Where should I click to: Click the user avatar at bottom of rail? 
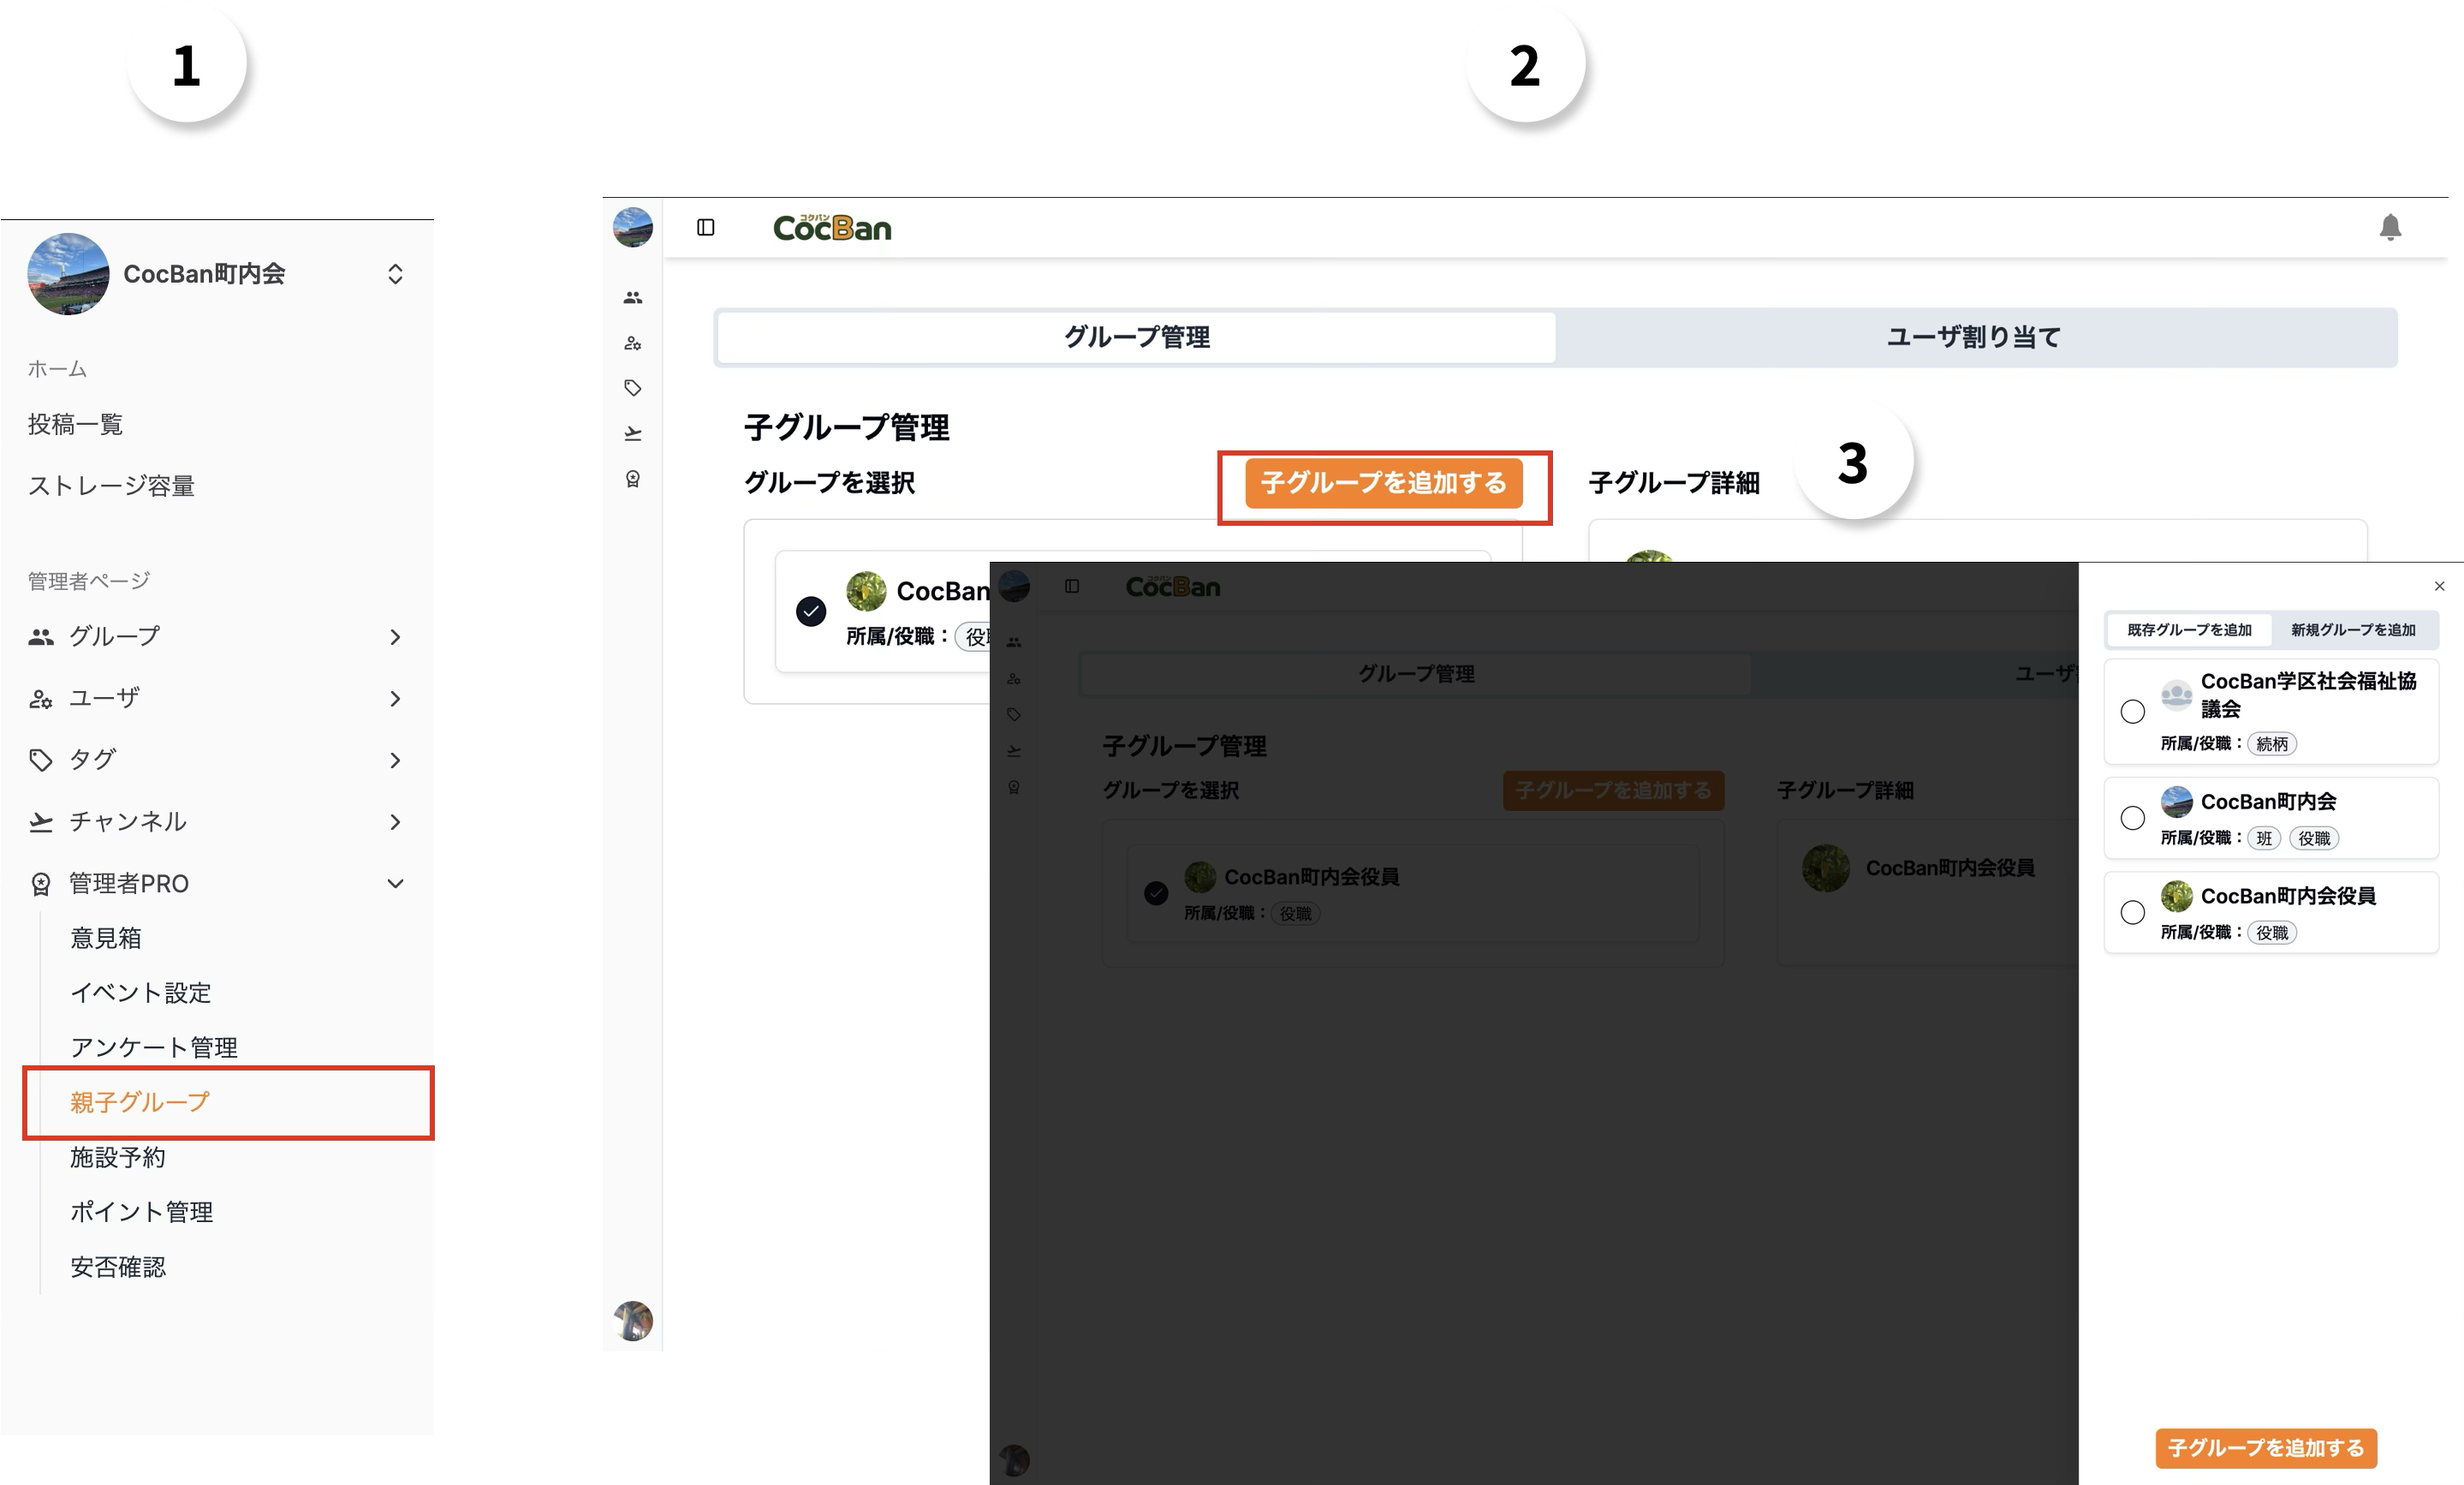point(633,1321)
